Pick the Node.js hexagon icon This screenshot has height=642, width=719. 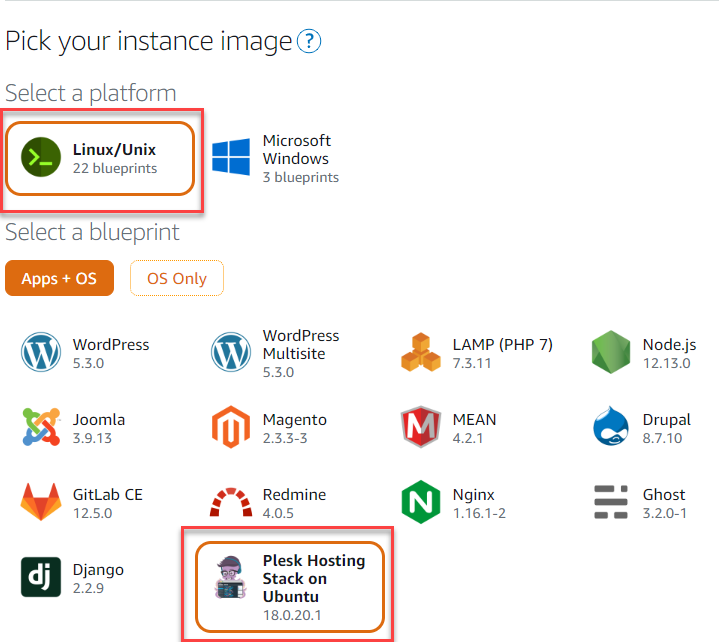[x=611, y=352]
